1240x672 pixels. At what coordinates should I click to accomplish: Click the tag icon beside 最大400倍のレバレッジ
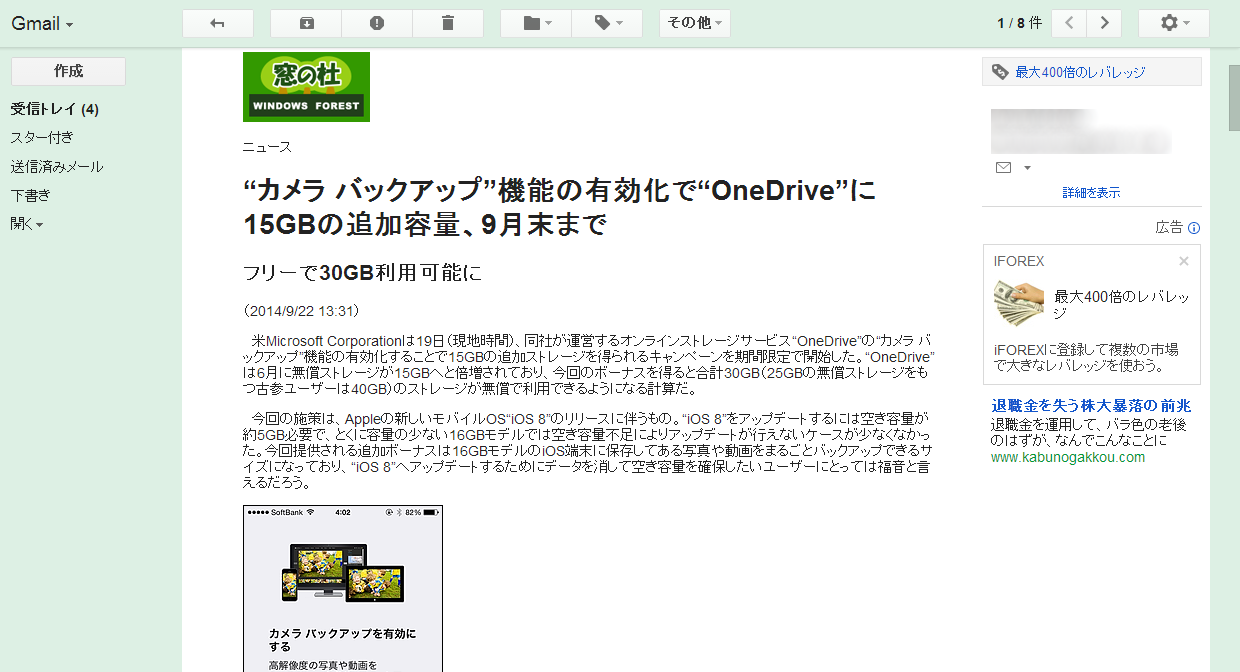[x=1000, y=72]
